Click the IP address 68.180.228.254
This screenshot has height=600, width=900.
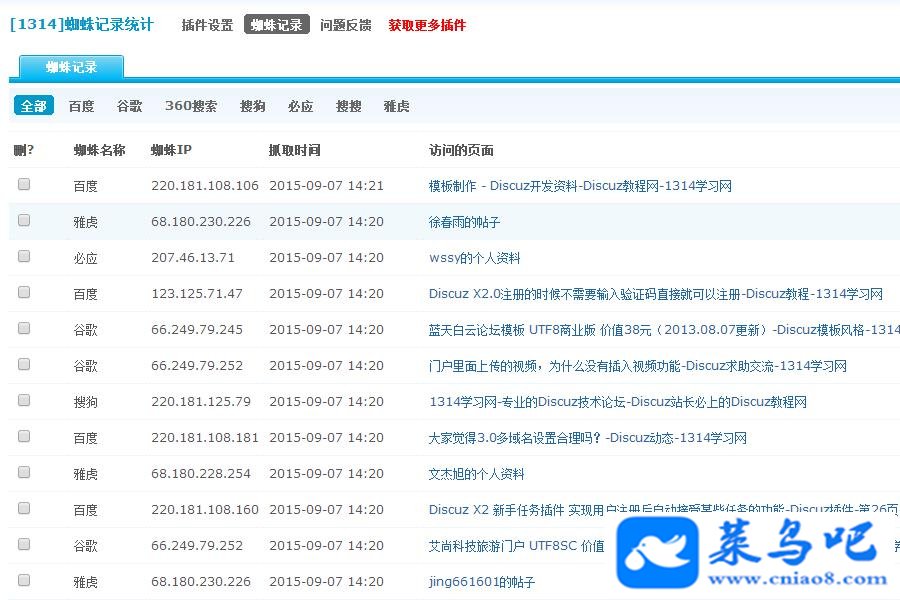click(201, 474)
